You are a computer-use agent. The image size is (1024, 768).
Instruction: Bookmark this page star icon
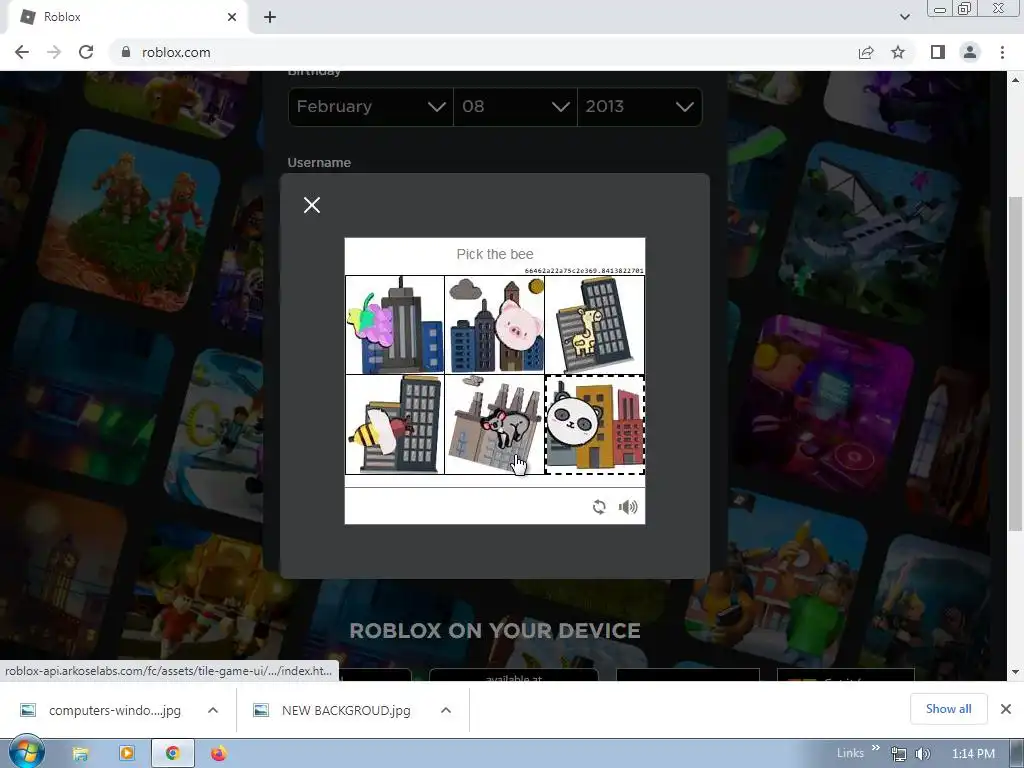898,52
